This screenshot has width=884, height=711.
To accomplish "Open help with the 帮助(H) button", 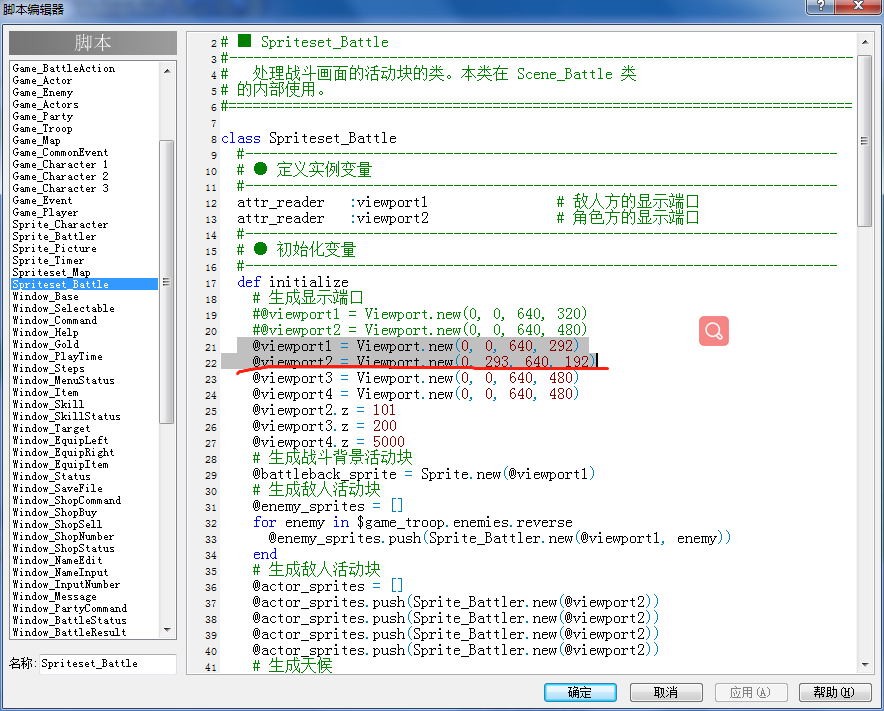I will pyautogui.click(x=835, y=692).
